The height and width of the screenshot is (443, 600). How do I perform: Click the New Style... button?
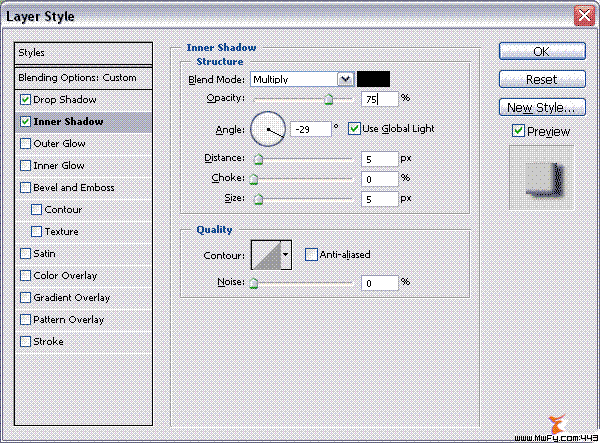[x=542, y=107]
